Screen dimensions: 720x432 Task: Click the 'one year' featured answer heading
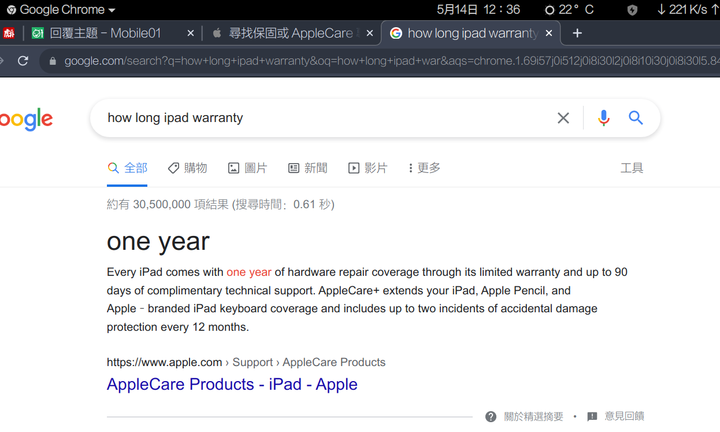(158, 241)
